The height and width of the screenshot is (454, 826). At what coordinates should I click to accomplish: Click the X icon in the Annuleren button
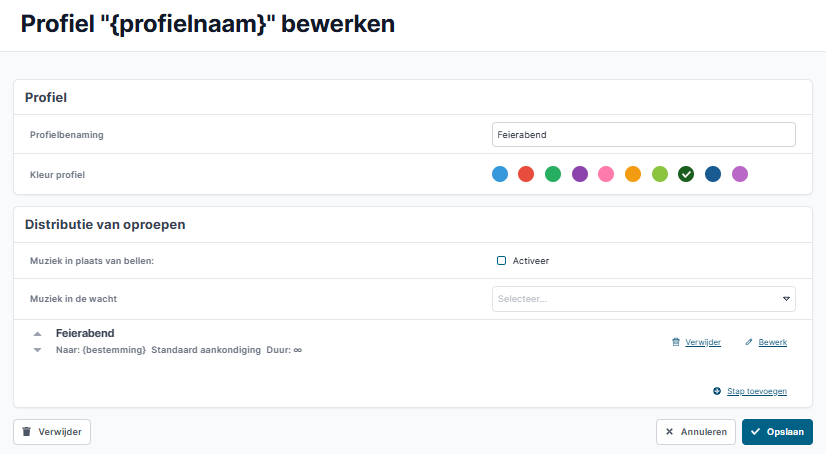click(x=670, y=432)
